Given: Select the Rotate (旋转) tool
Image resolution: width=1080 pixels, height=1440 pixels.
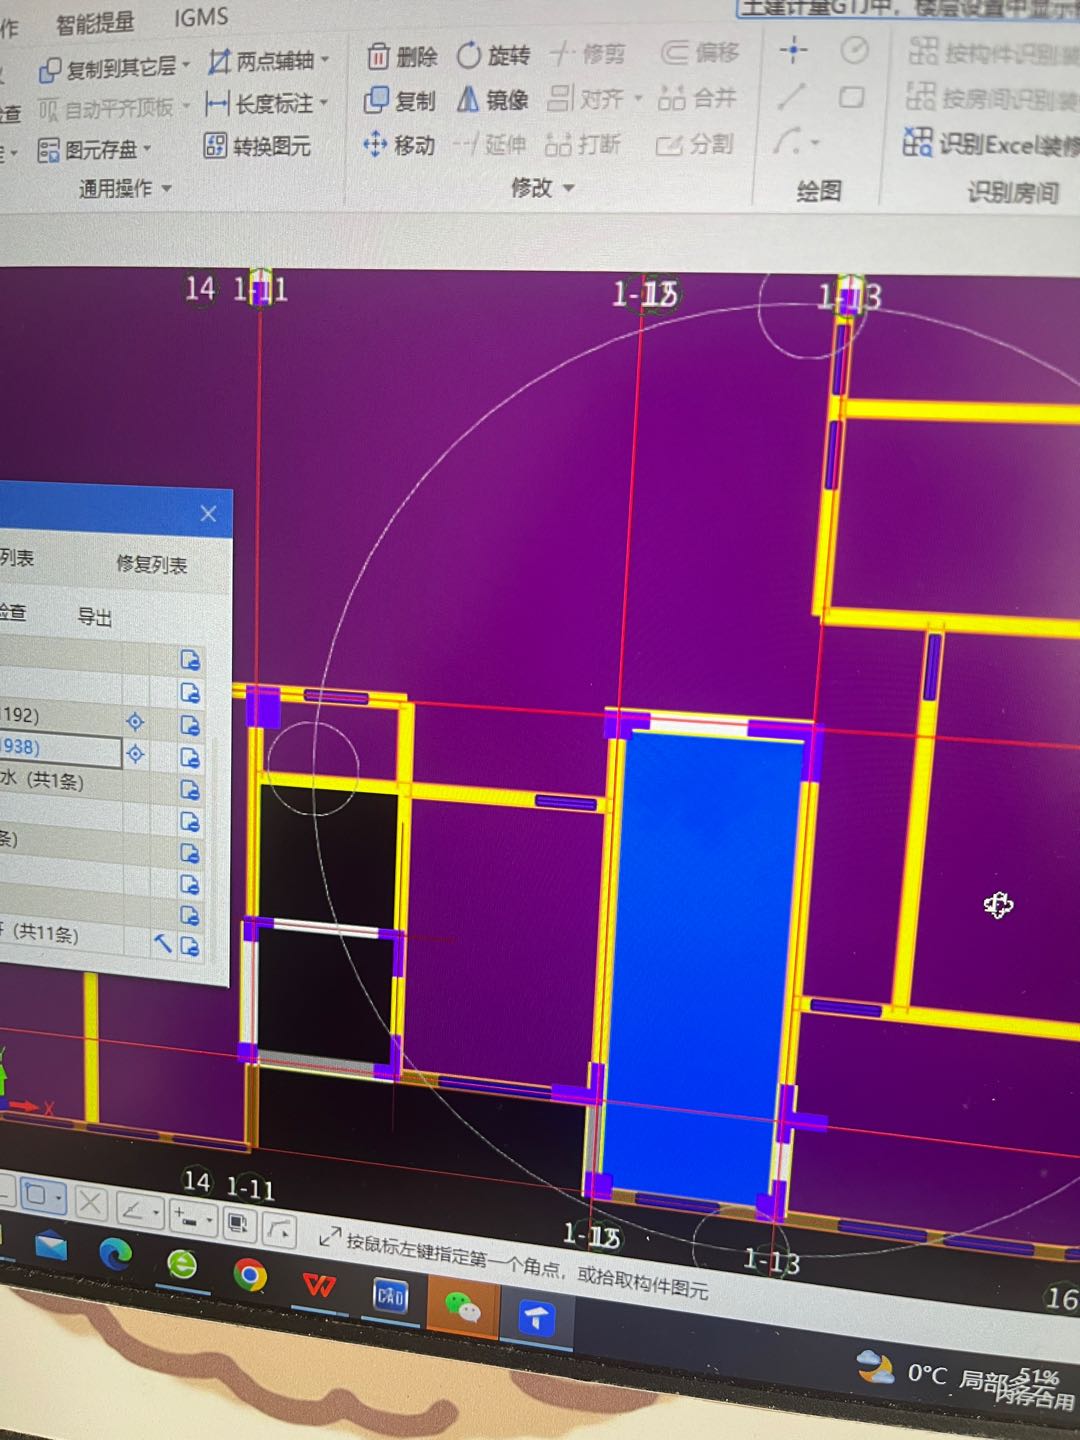Looking at the screenshot, I should coord(493,55).
